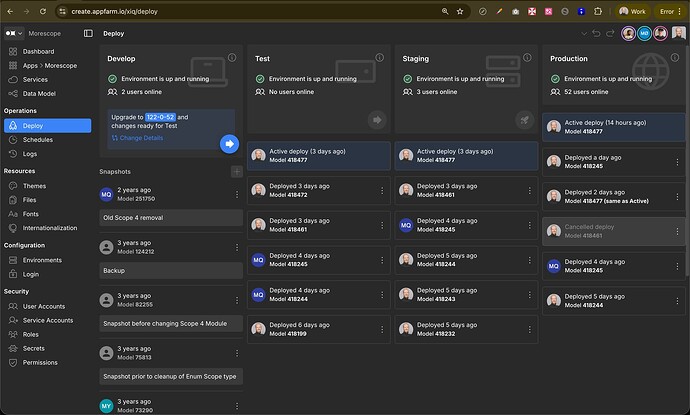Open options for Staging Model 418243 deploy

click(x=529, y=294)
